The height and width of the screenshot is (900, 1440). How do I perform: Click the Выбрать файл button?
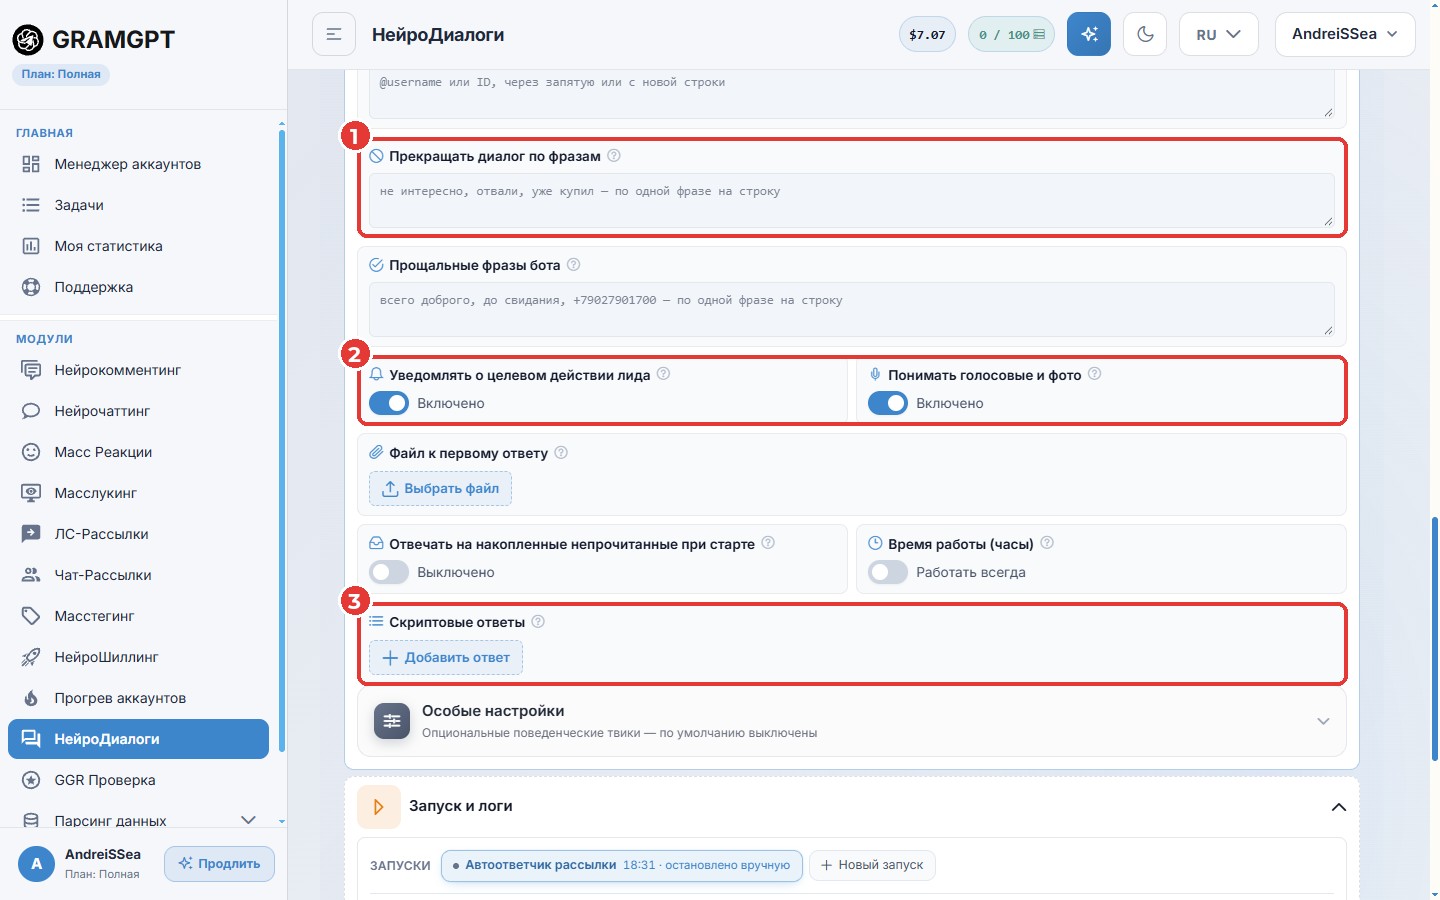pos(441,489)
